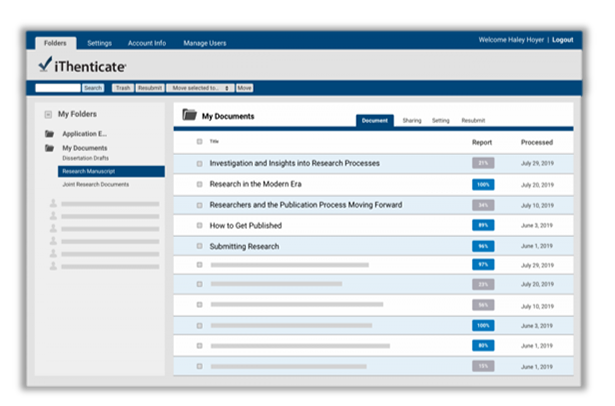The height and width of the screenshot is (406, 615).
Task: Check the Research in the Modern Era checkbox
Action: tap(200, 184)
